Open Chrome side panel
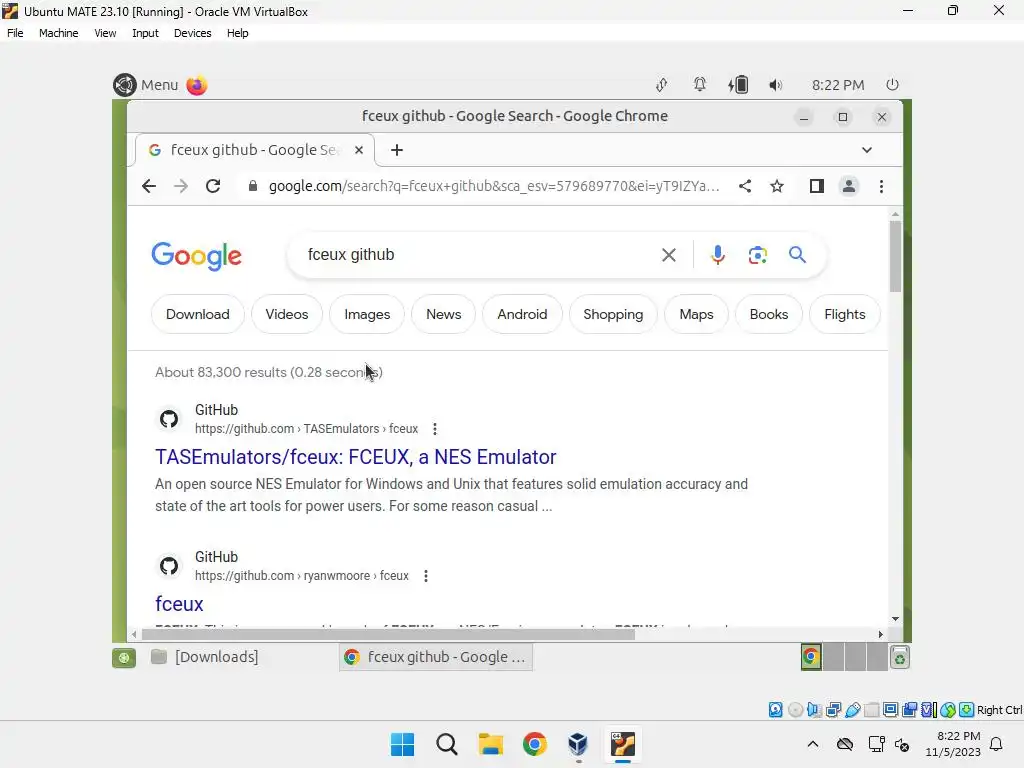The width and height of the screenshot is (1024, 768). pos(816,186)
